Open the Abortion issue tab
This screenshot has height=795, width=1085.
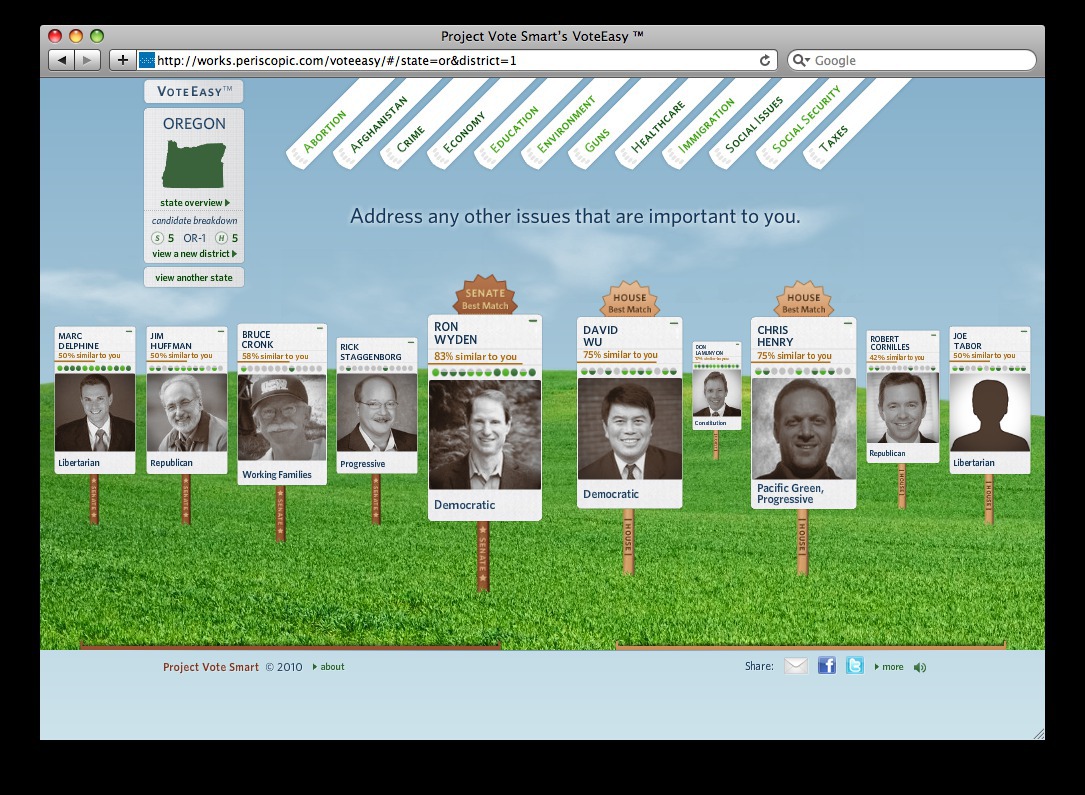click(x=324, y=131)
